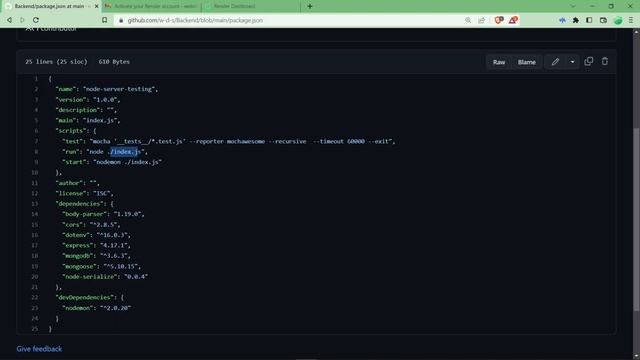Image resolution: width=640 pixels, height=360 pixels.
Task: Click the "node-serialize" dependency name
Action: click(90, 277)
